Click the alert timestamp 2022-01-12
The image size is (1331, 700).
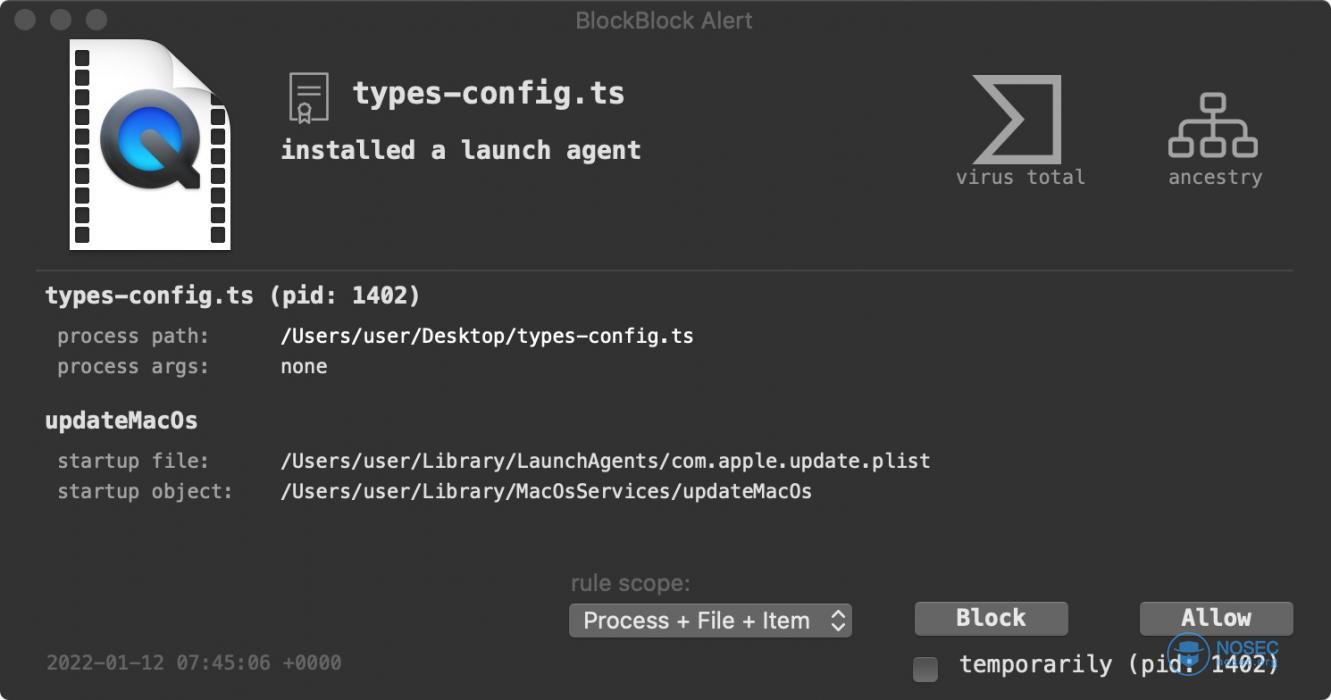(194, 662)
